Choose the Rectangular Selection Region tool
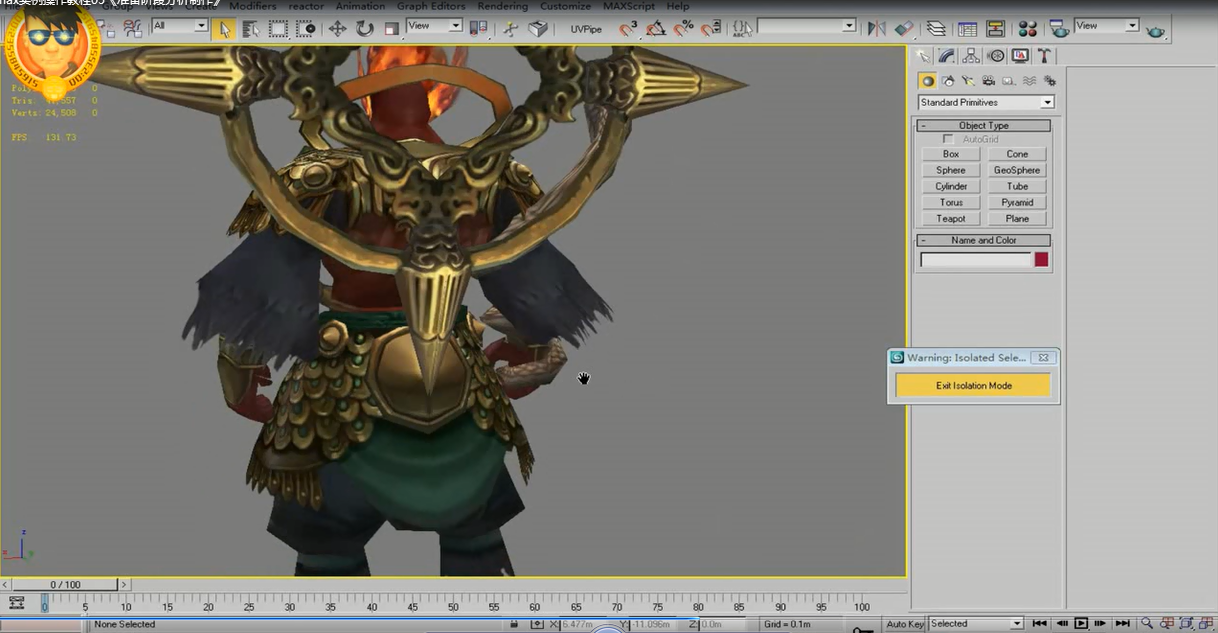 pyautogui.click(x=278, y=29)
